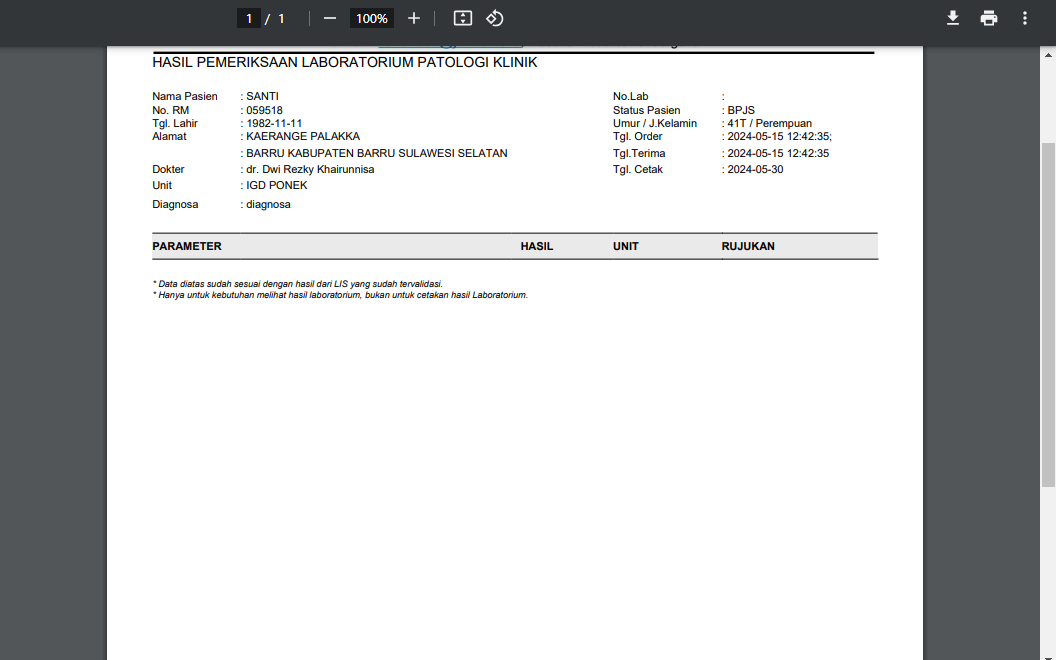Zoom in on the document
Screen dimensions: 1056x660
pyautogui.click(x=413, y=18)
